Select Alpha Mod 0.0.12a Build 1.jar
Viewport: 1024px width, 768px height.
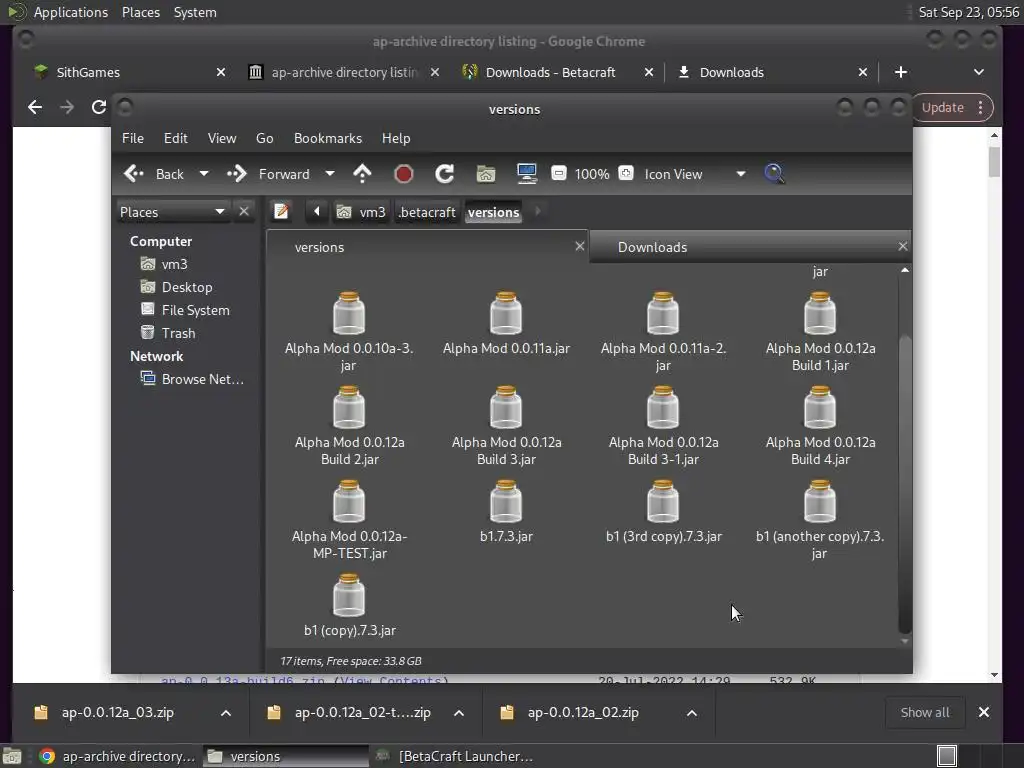(820, 332)
